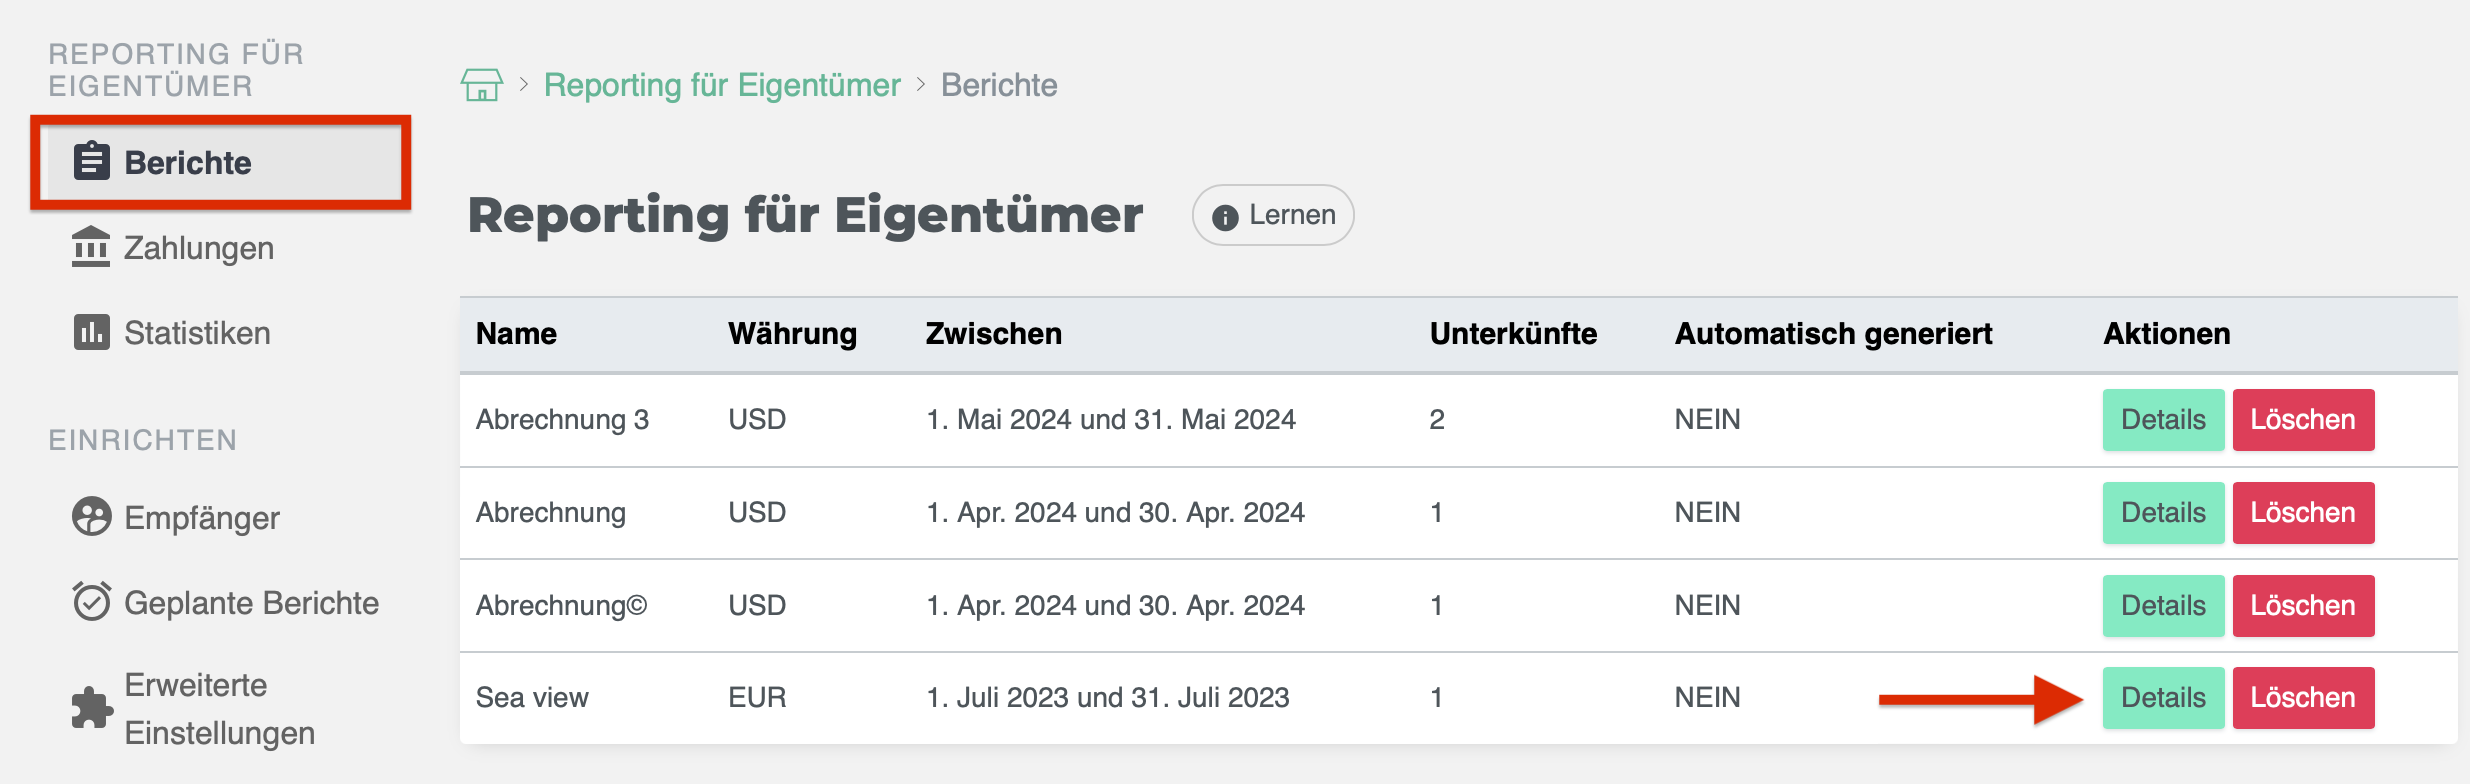The image size is (2470, 784).
Task: Click the Statistiken bar chart icon
Action: 91,332
